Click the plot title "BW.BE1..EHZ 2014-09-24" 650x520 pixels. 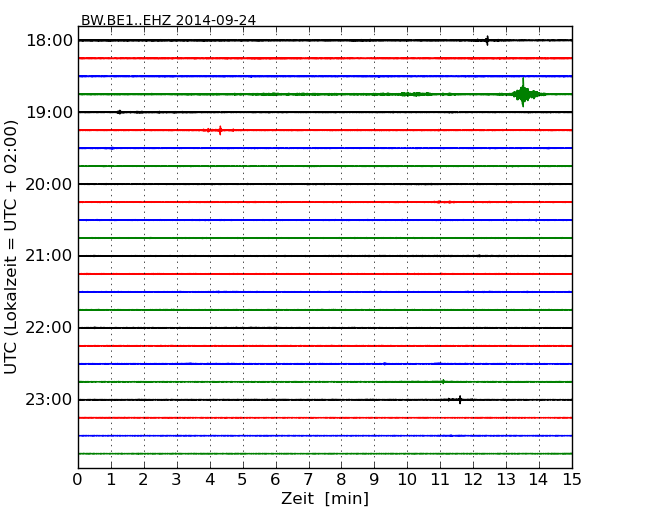(x=168, y=20)
